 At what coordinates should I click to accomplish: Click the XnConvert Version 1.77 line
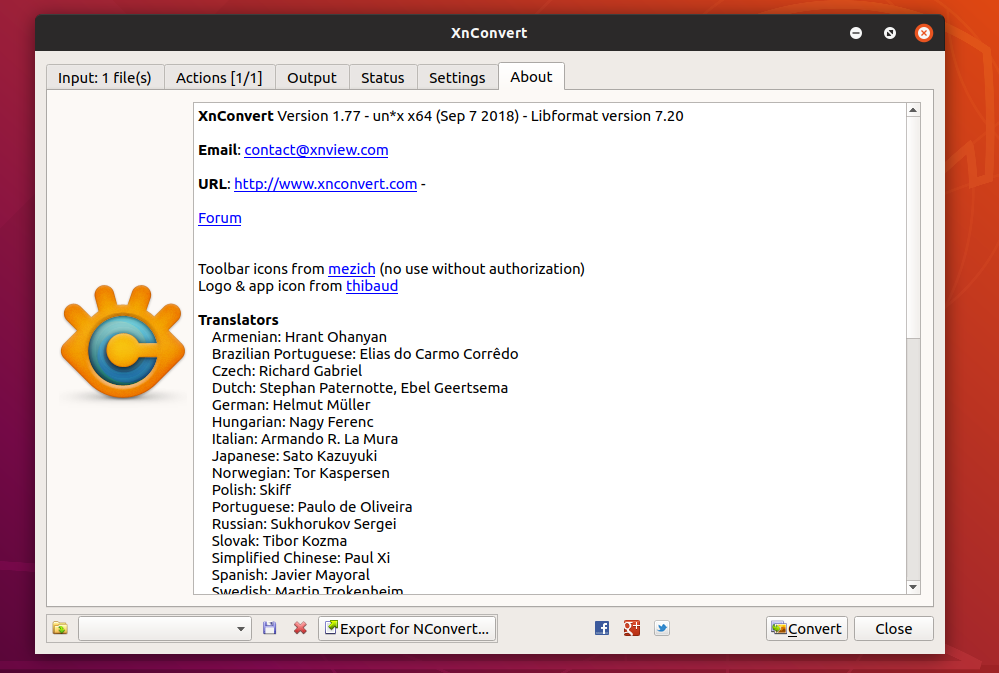coord(441,116)
